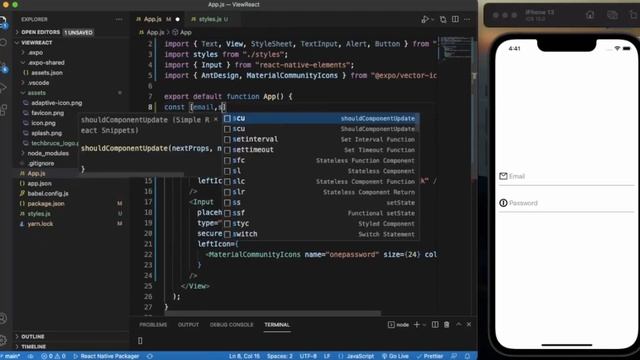The width and height of the screenshot is (640, 360).
Task: Choose ss setState snippet suggestion
Action: 320,202
